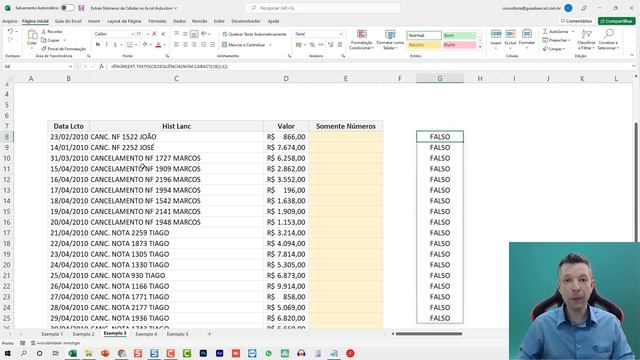640x360 pixels.
Task: Click the Excluir cells icon
Action: point(510,34)
